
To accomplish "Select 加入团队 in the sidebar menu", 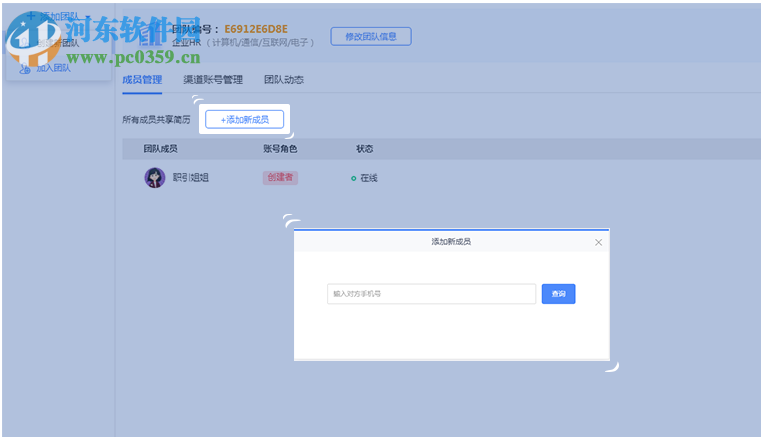I will [53, 68].
